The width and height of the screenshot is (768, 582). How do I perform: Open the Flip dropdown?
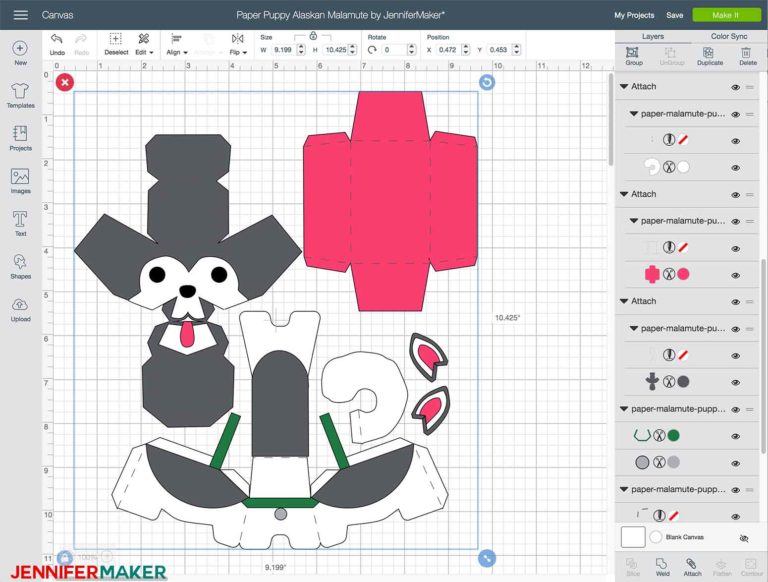pyautogui.click(x=238, y=44)
